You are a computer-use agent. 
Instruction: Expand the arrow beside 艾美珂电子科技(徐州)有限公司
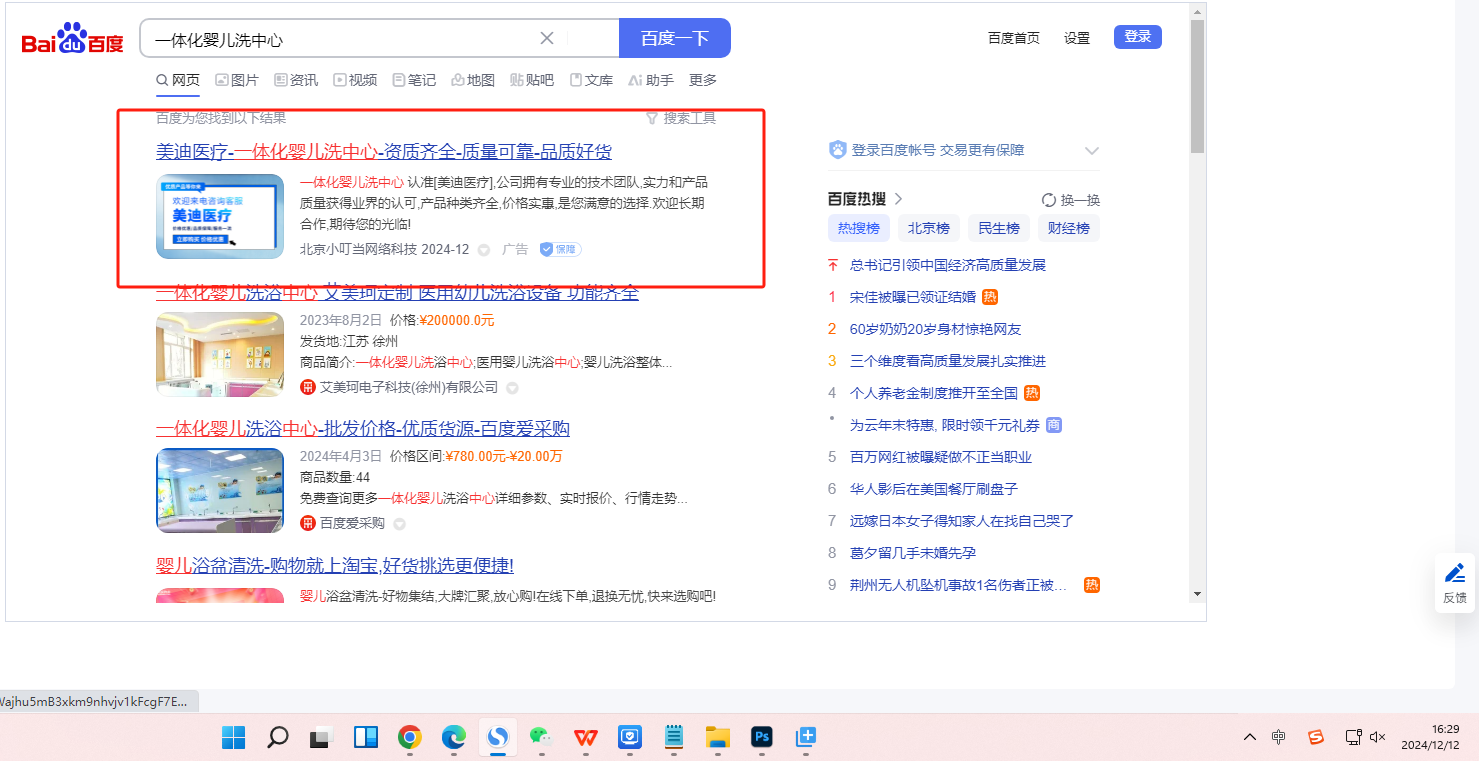coord(512,388)
